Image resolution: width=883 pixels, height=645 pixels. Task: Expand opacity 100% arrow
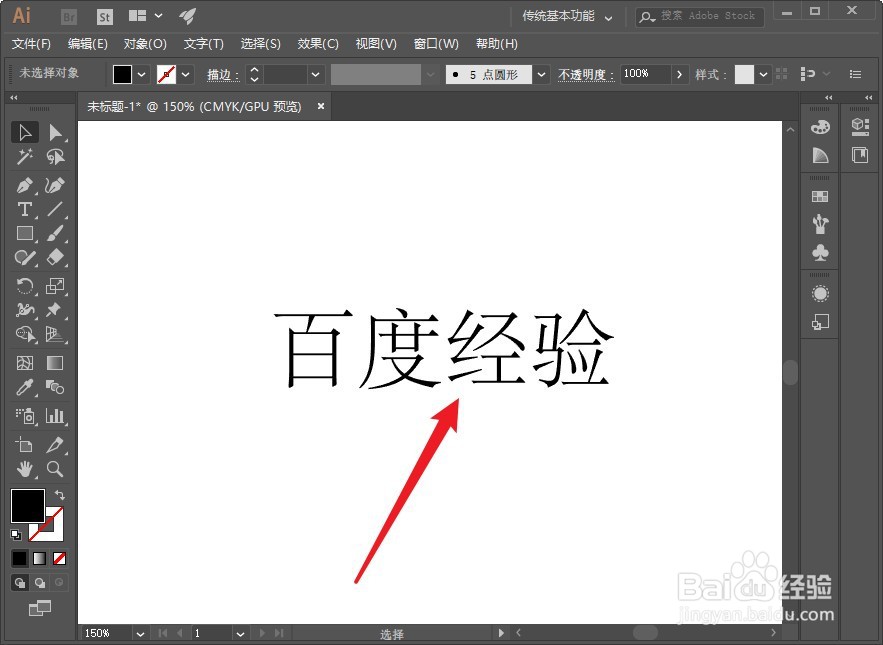pos(680,74)
